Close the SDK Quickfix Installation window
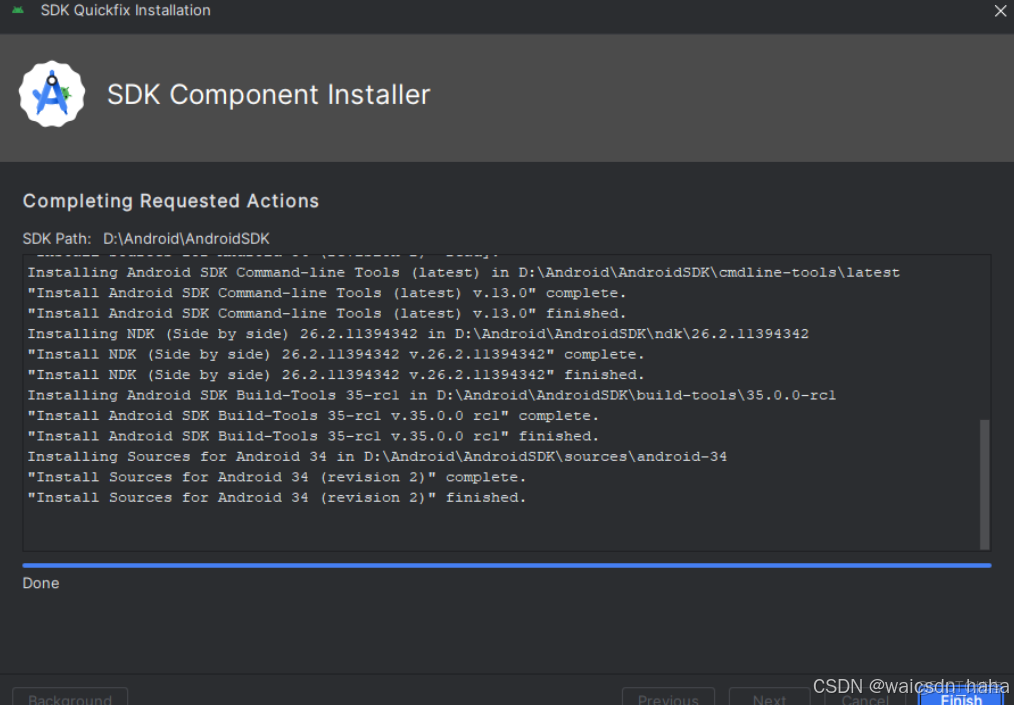The height and width of the screenshot is (705, 1014). click(999, 11)
